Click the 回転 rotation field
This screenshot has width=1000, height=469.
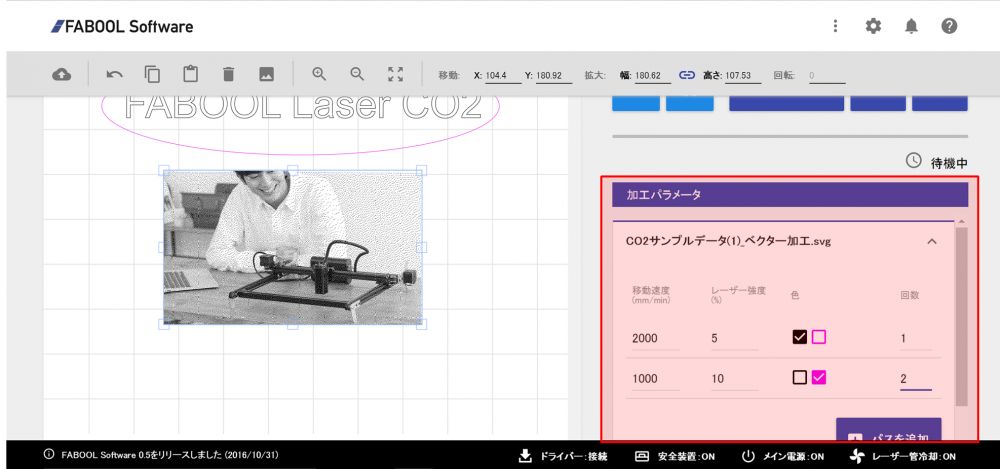coord(826,75)
